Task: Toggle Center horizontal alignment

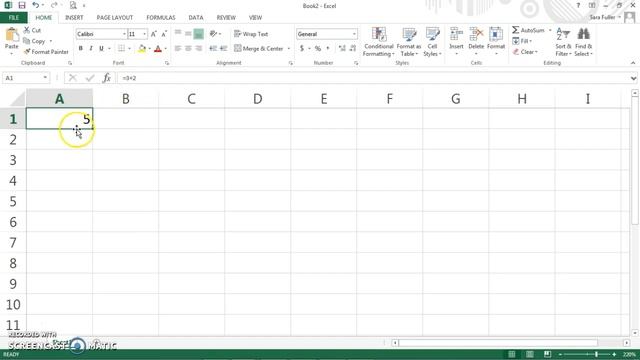Action: tap(188, 48)
